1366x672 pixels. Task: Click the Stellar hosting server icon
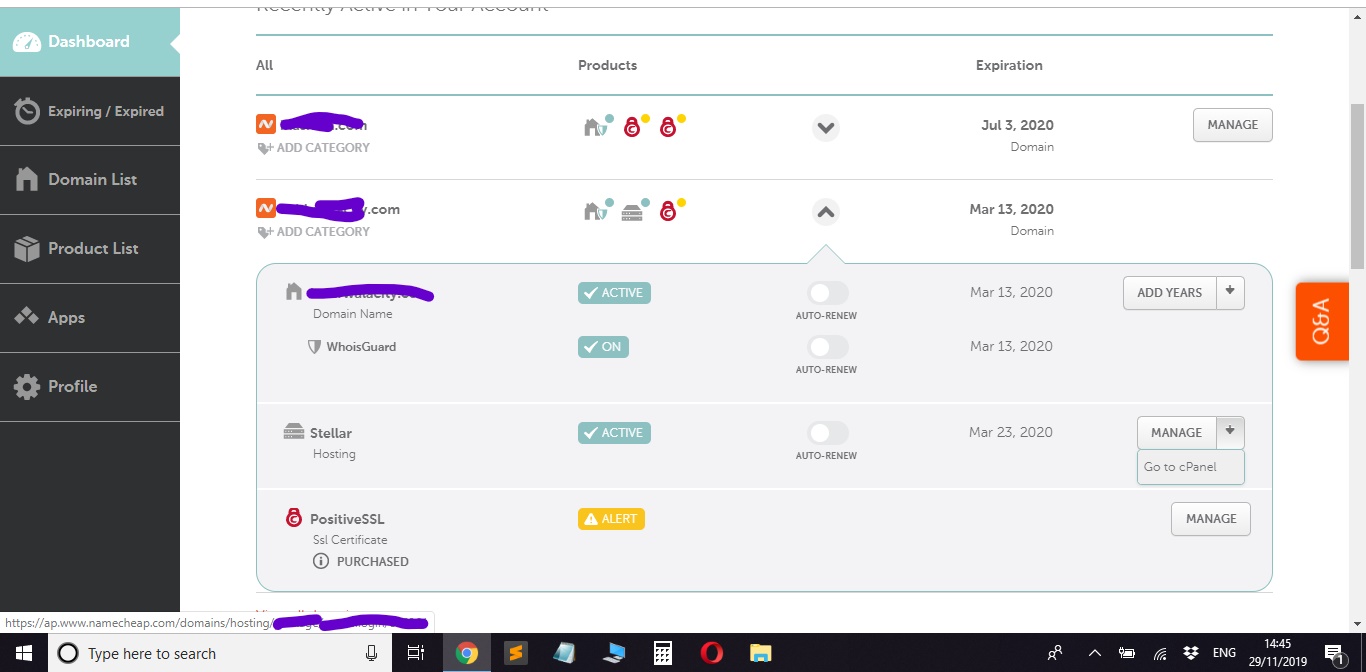point(293,432)
